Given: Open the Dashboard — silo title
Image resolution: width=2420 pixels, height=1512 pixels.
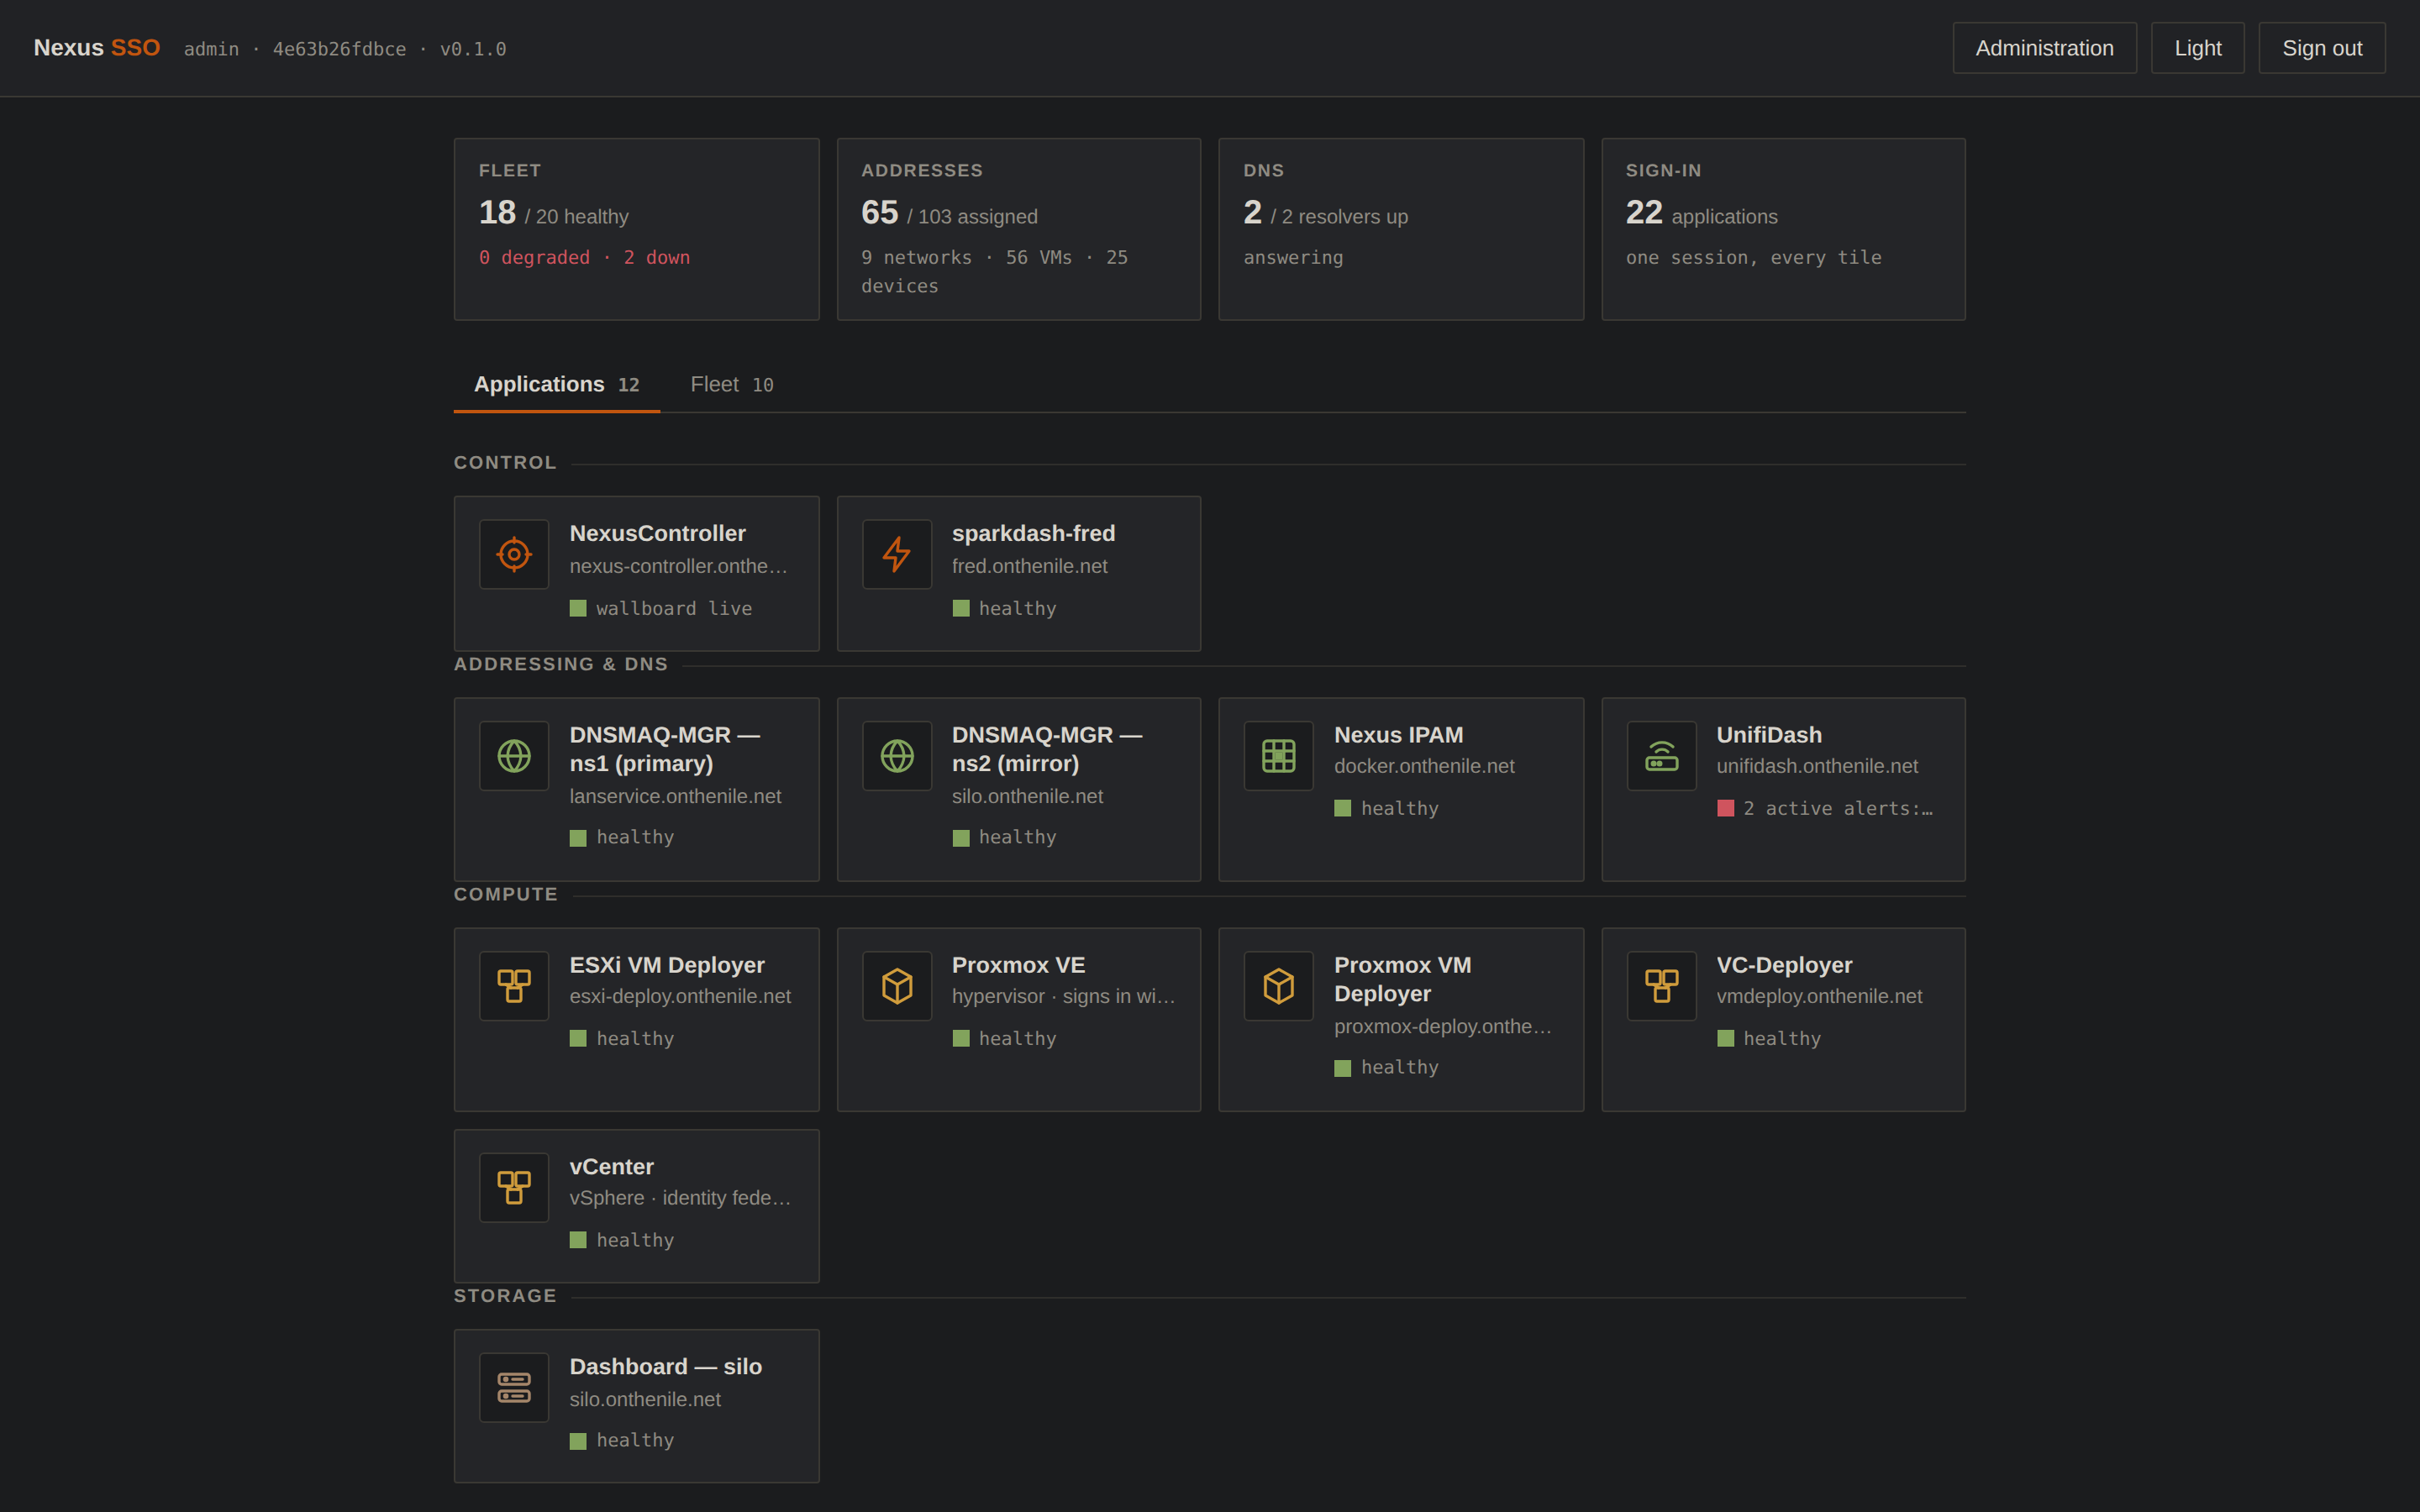Looking at the screenshot, I should pyautogui.click(x=665, y=1367).
